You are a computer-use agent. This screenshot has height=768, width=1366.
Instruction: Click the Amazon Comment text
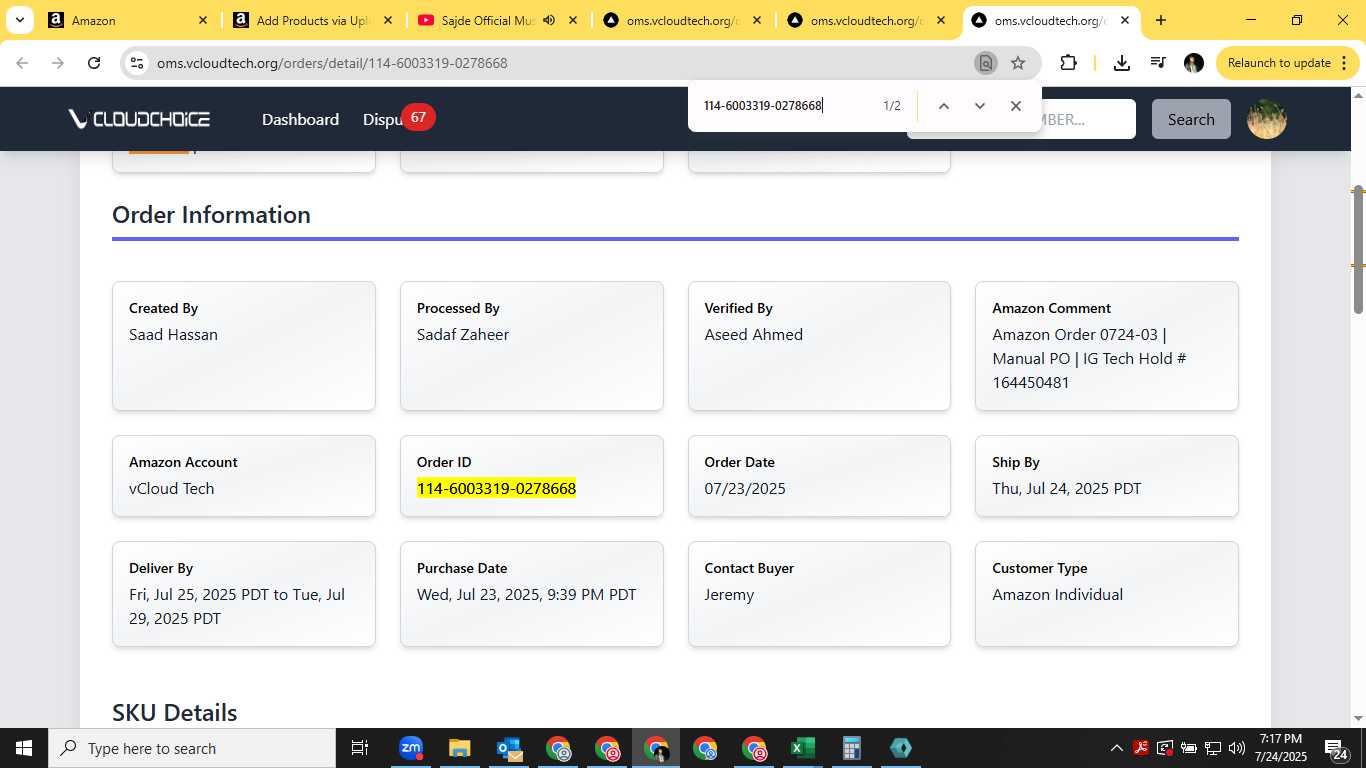tap(1089, 358)
